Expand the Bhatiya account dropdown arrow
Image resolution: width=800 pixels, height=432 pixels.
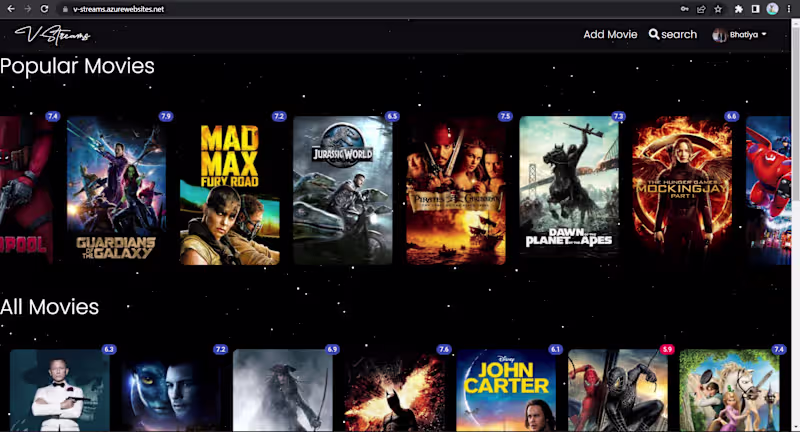click(x=764, y=35)
